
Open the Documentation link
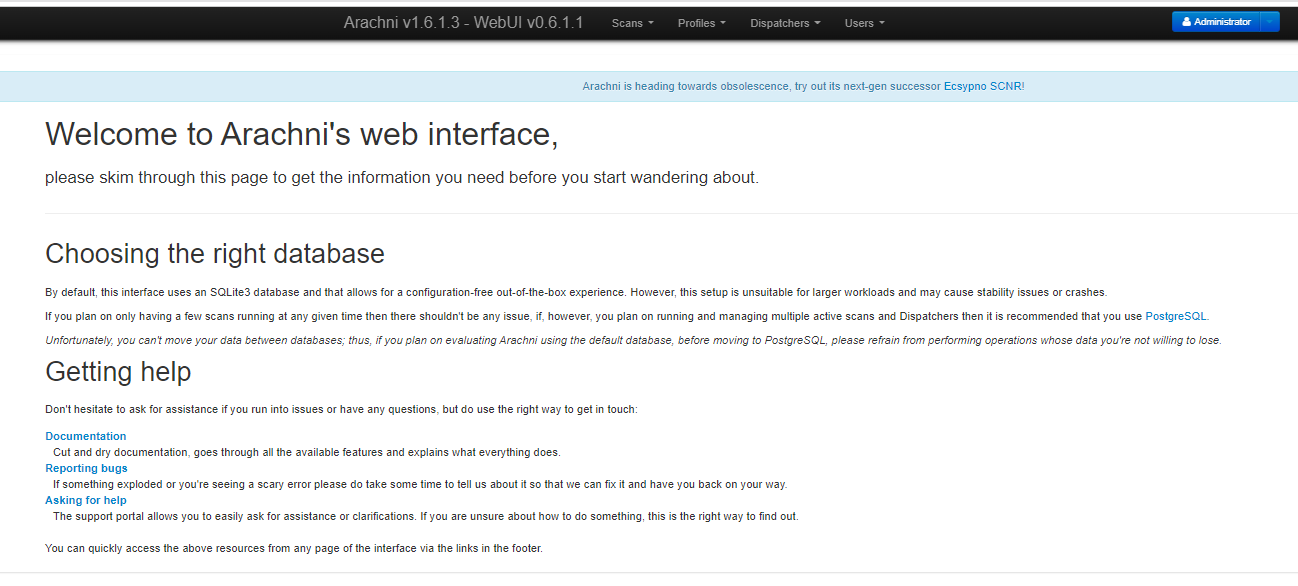point(86,436)
